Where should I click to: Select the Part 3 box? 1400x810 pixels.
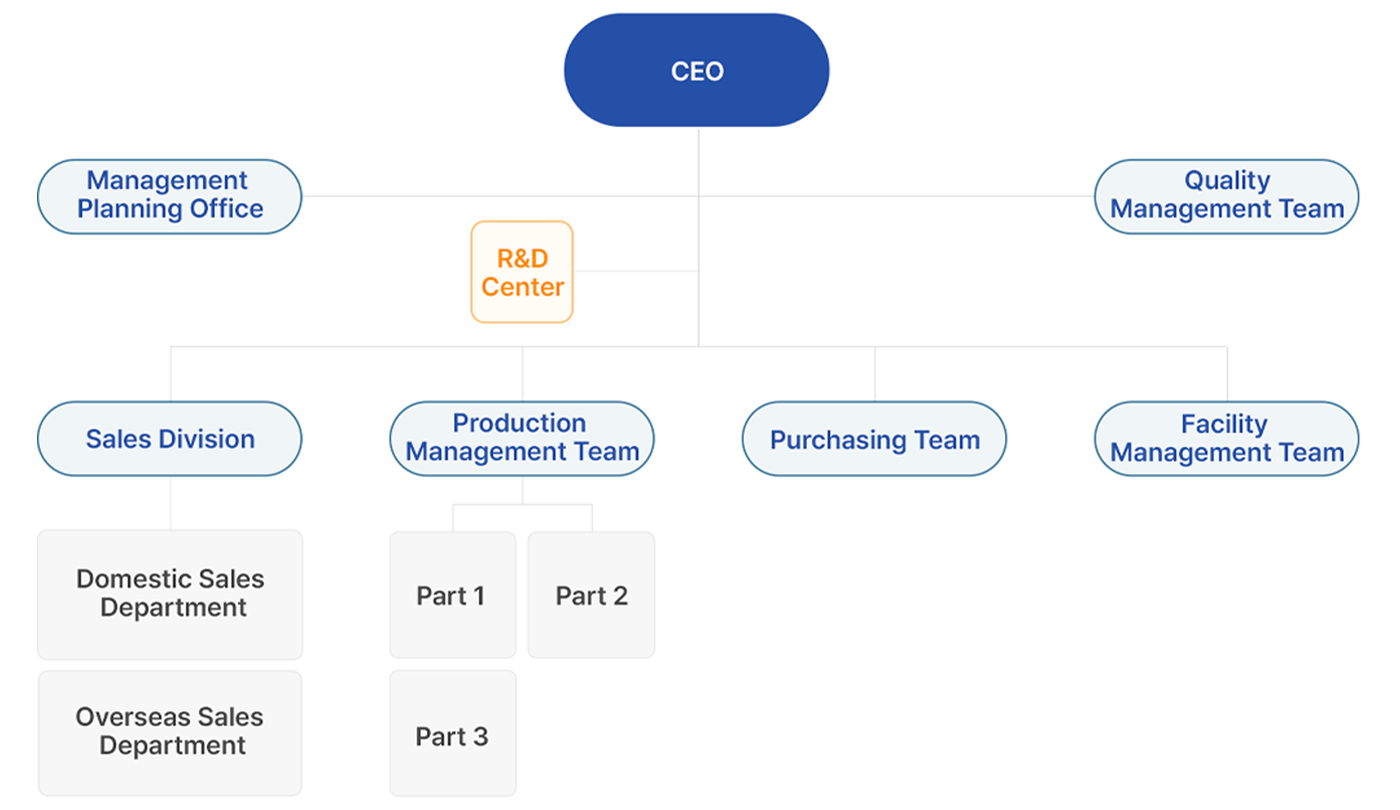point(453,733)
